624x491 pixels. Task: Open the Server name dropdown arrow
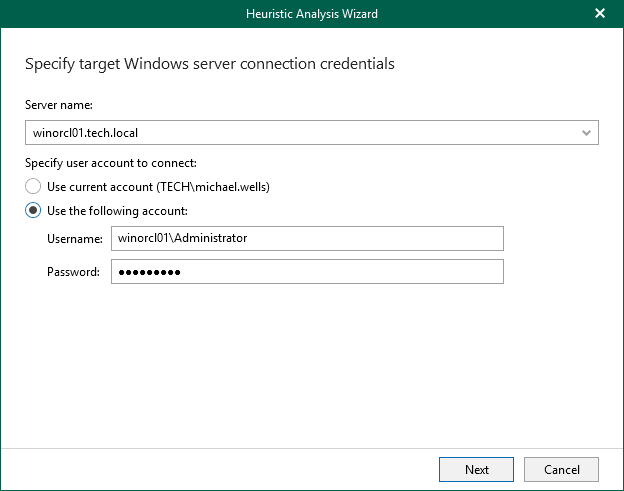click(586, 132)
